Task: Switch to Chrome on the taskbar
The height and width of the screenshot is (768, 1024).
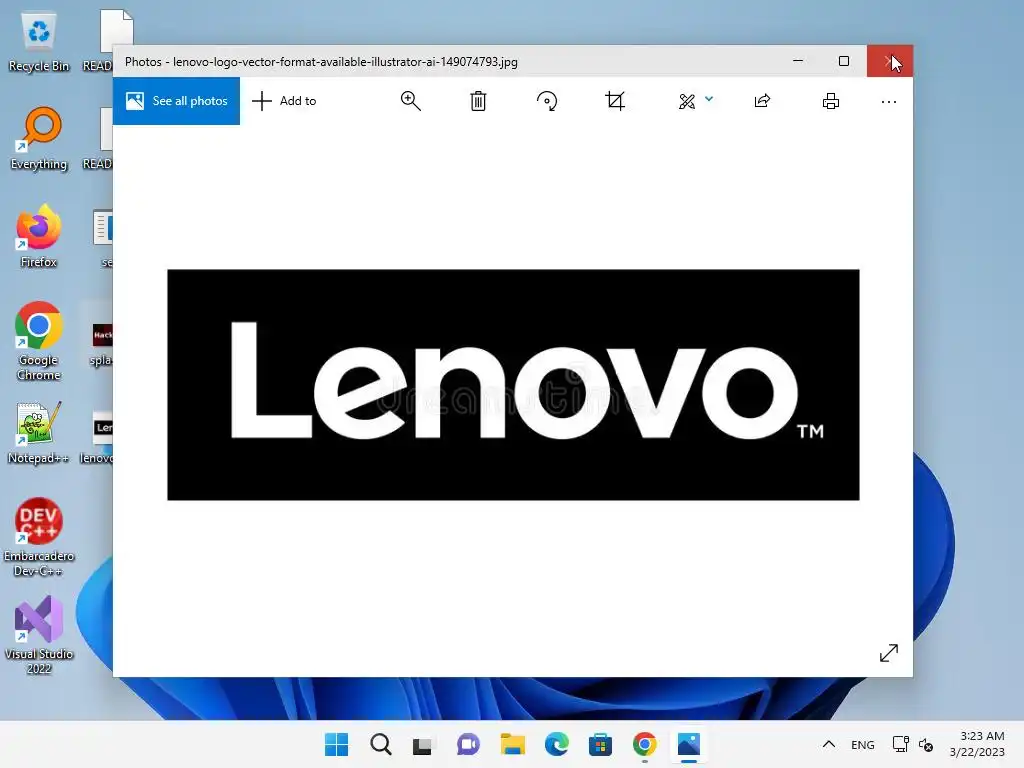Action: (x=645, y=744)
